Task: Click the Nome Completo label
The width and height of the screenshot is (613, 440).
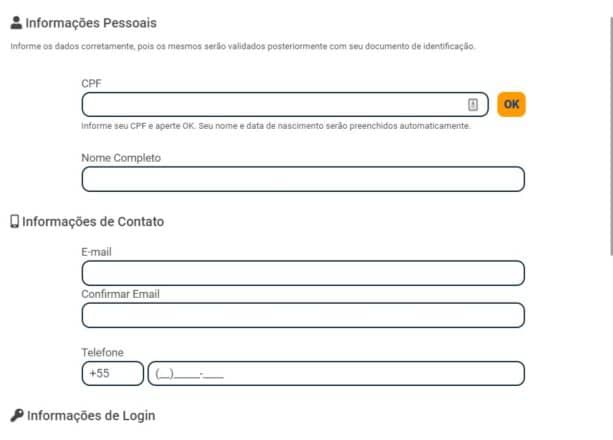Action: pos(121,157)
